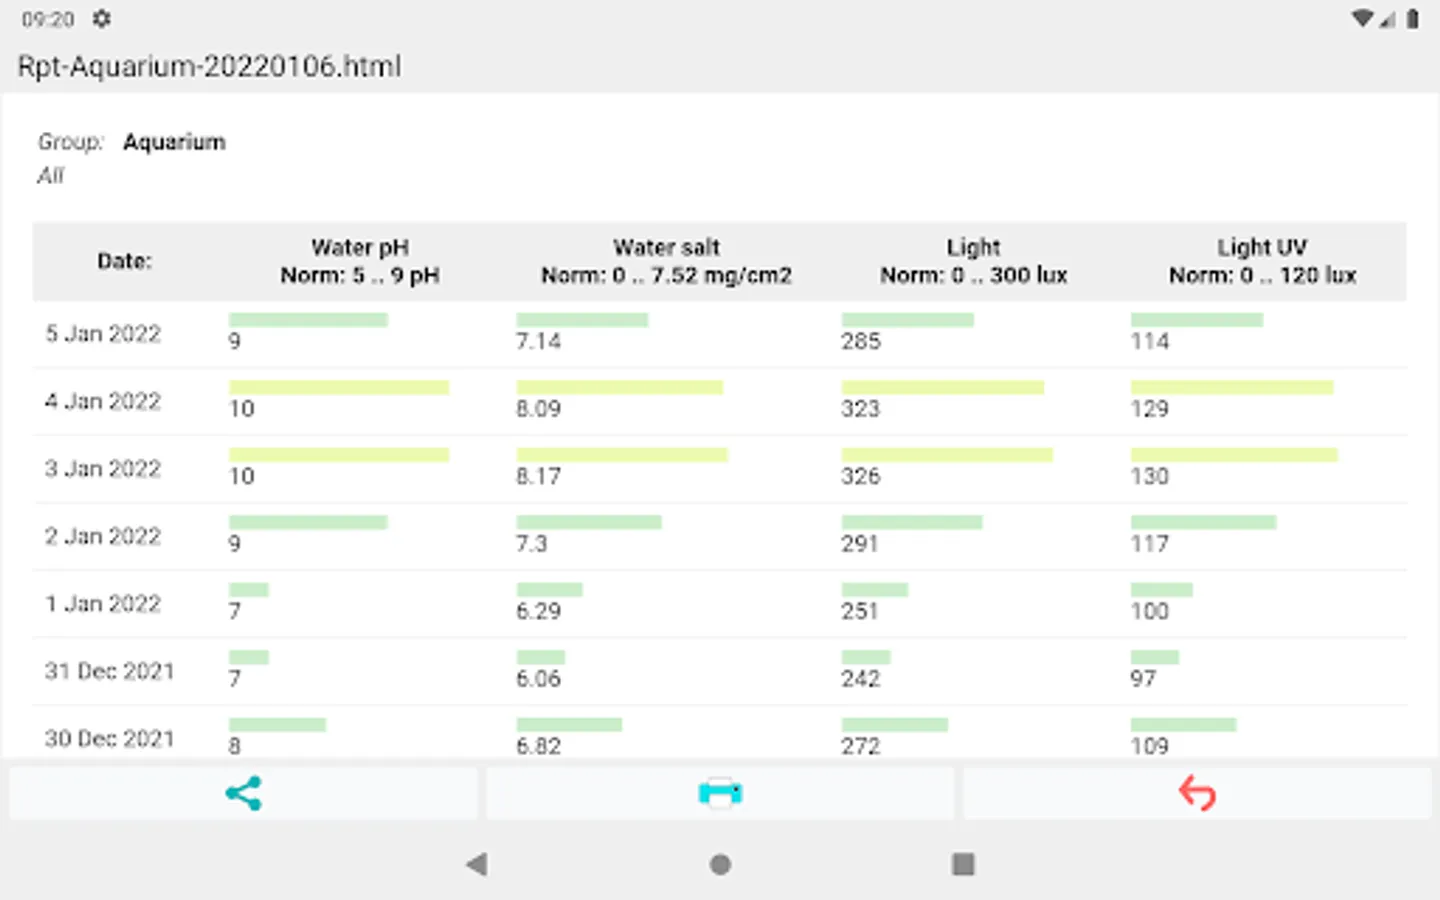Image resolution: width=1440 pixels, height=900 pixels.
Task: Click the Aquarium group name
Action: [174, 142]
